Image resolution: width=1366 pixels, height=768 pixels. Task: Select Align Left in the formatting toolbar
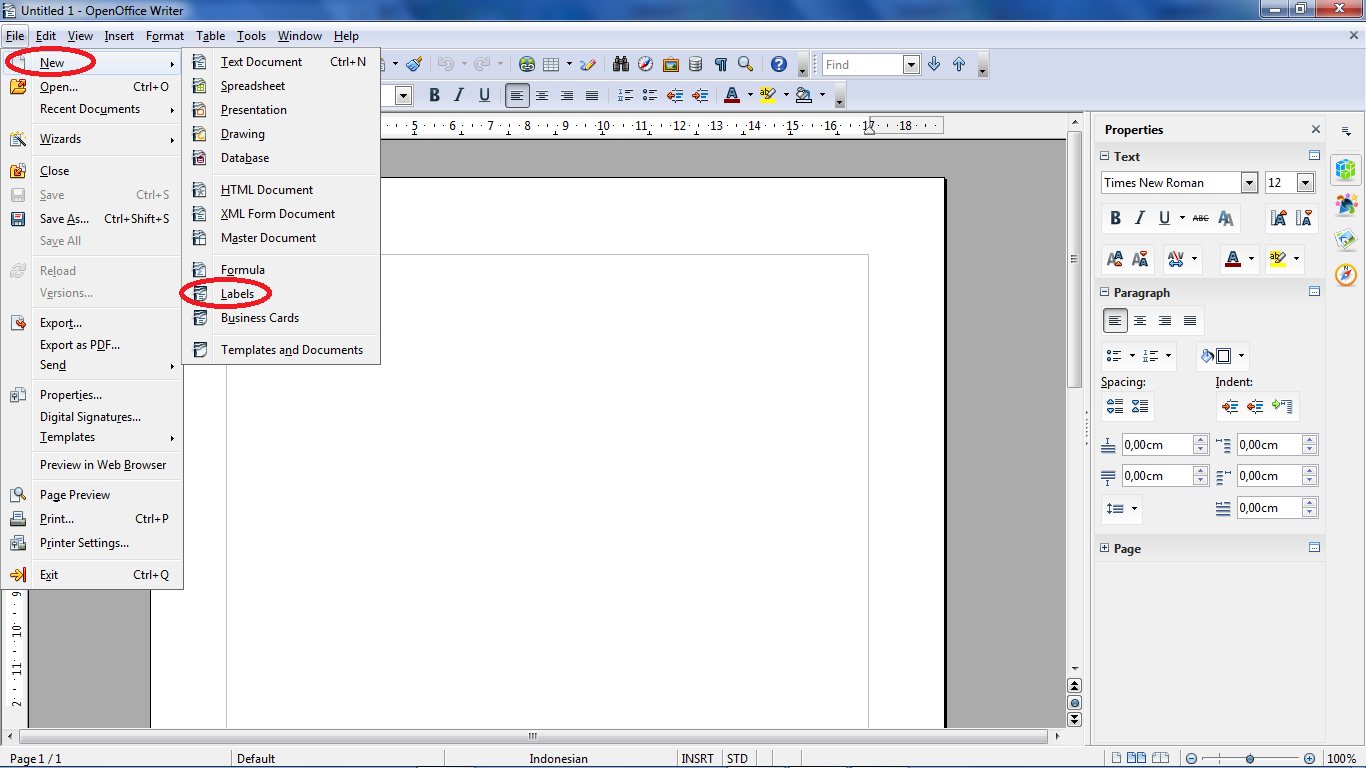click(x=517, y=96)
